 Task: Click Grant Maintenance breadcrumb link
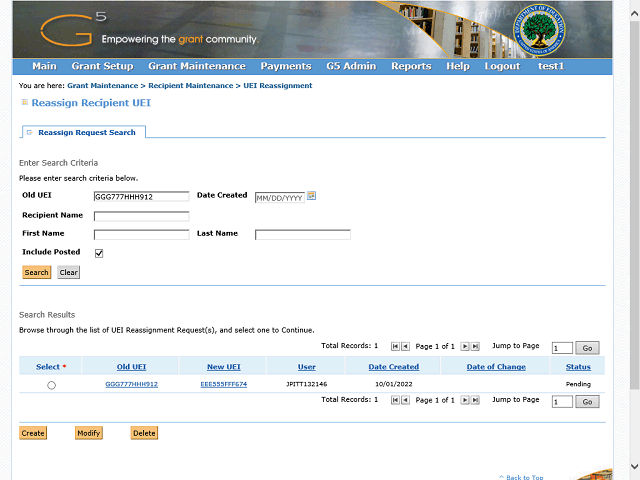103,86
